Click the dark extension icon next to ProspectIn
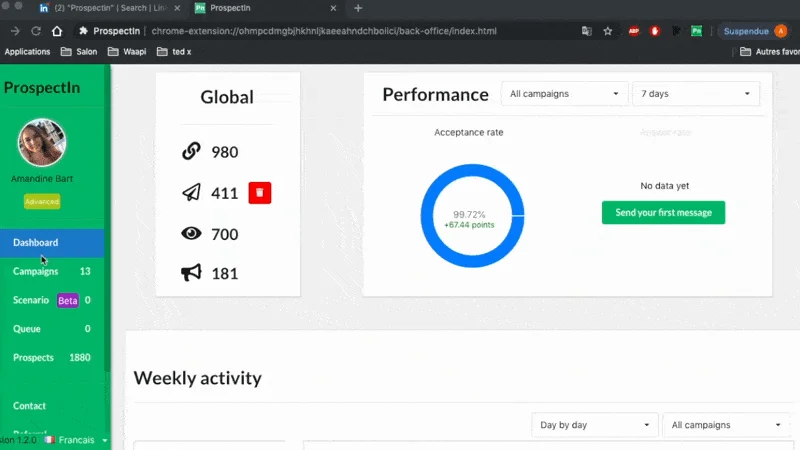 (x=676, y=31)
